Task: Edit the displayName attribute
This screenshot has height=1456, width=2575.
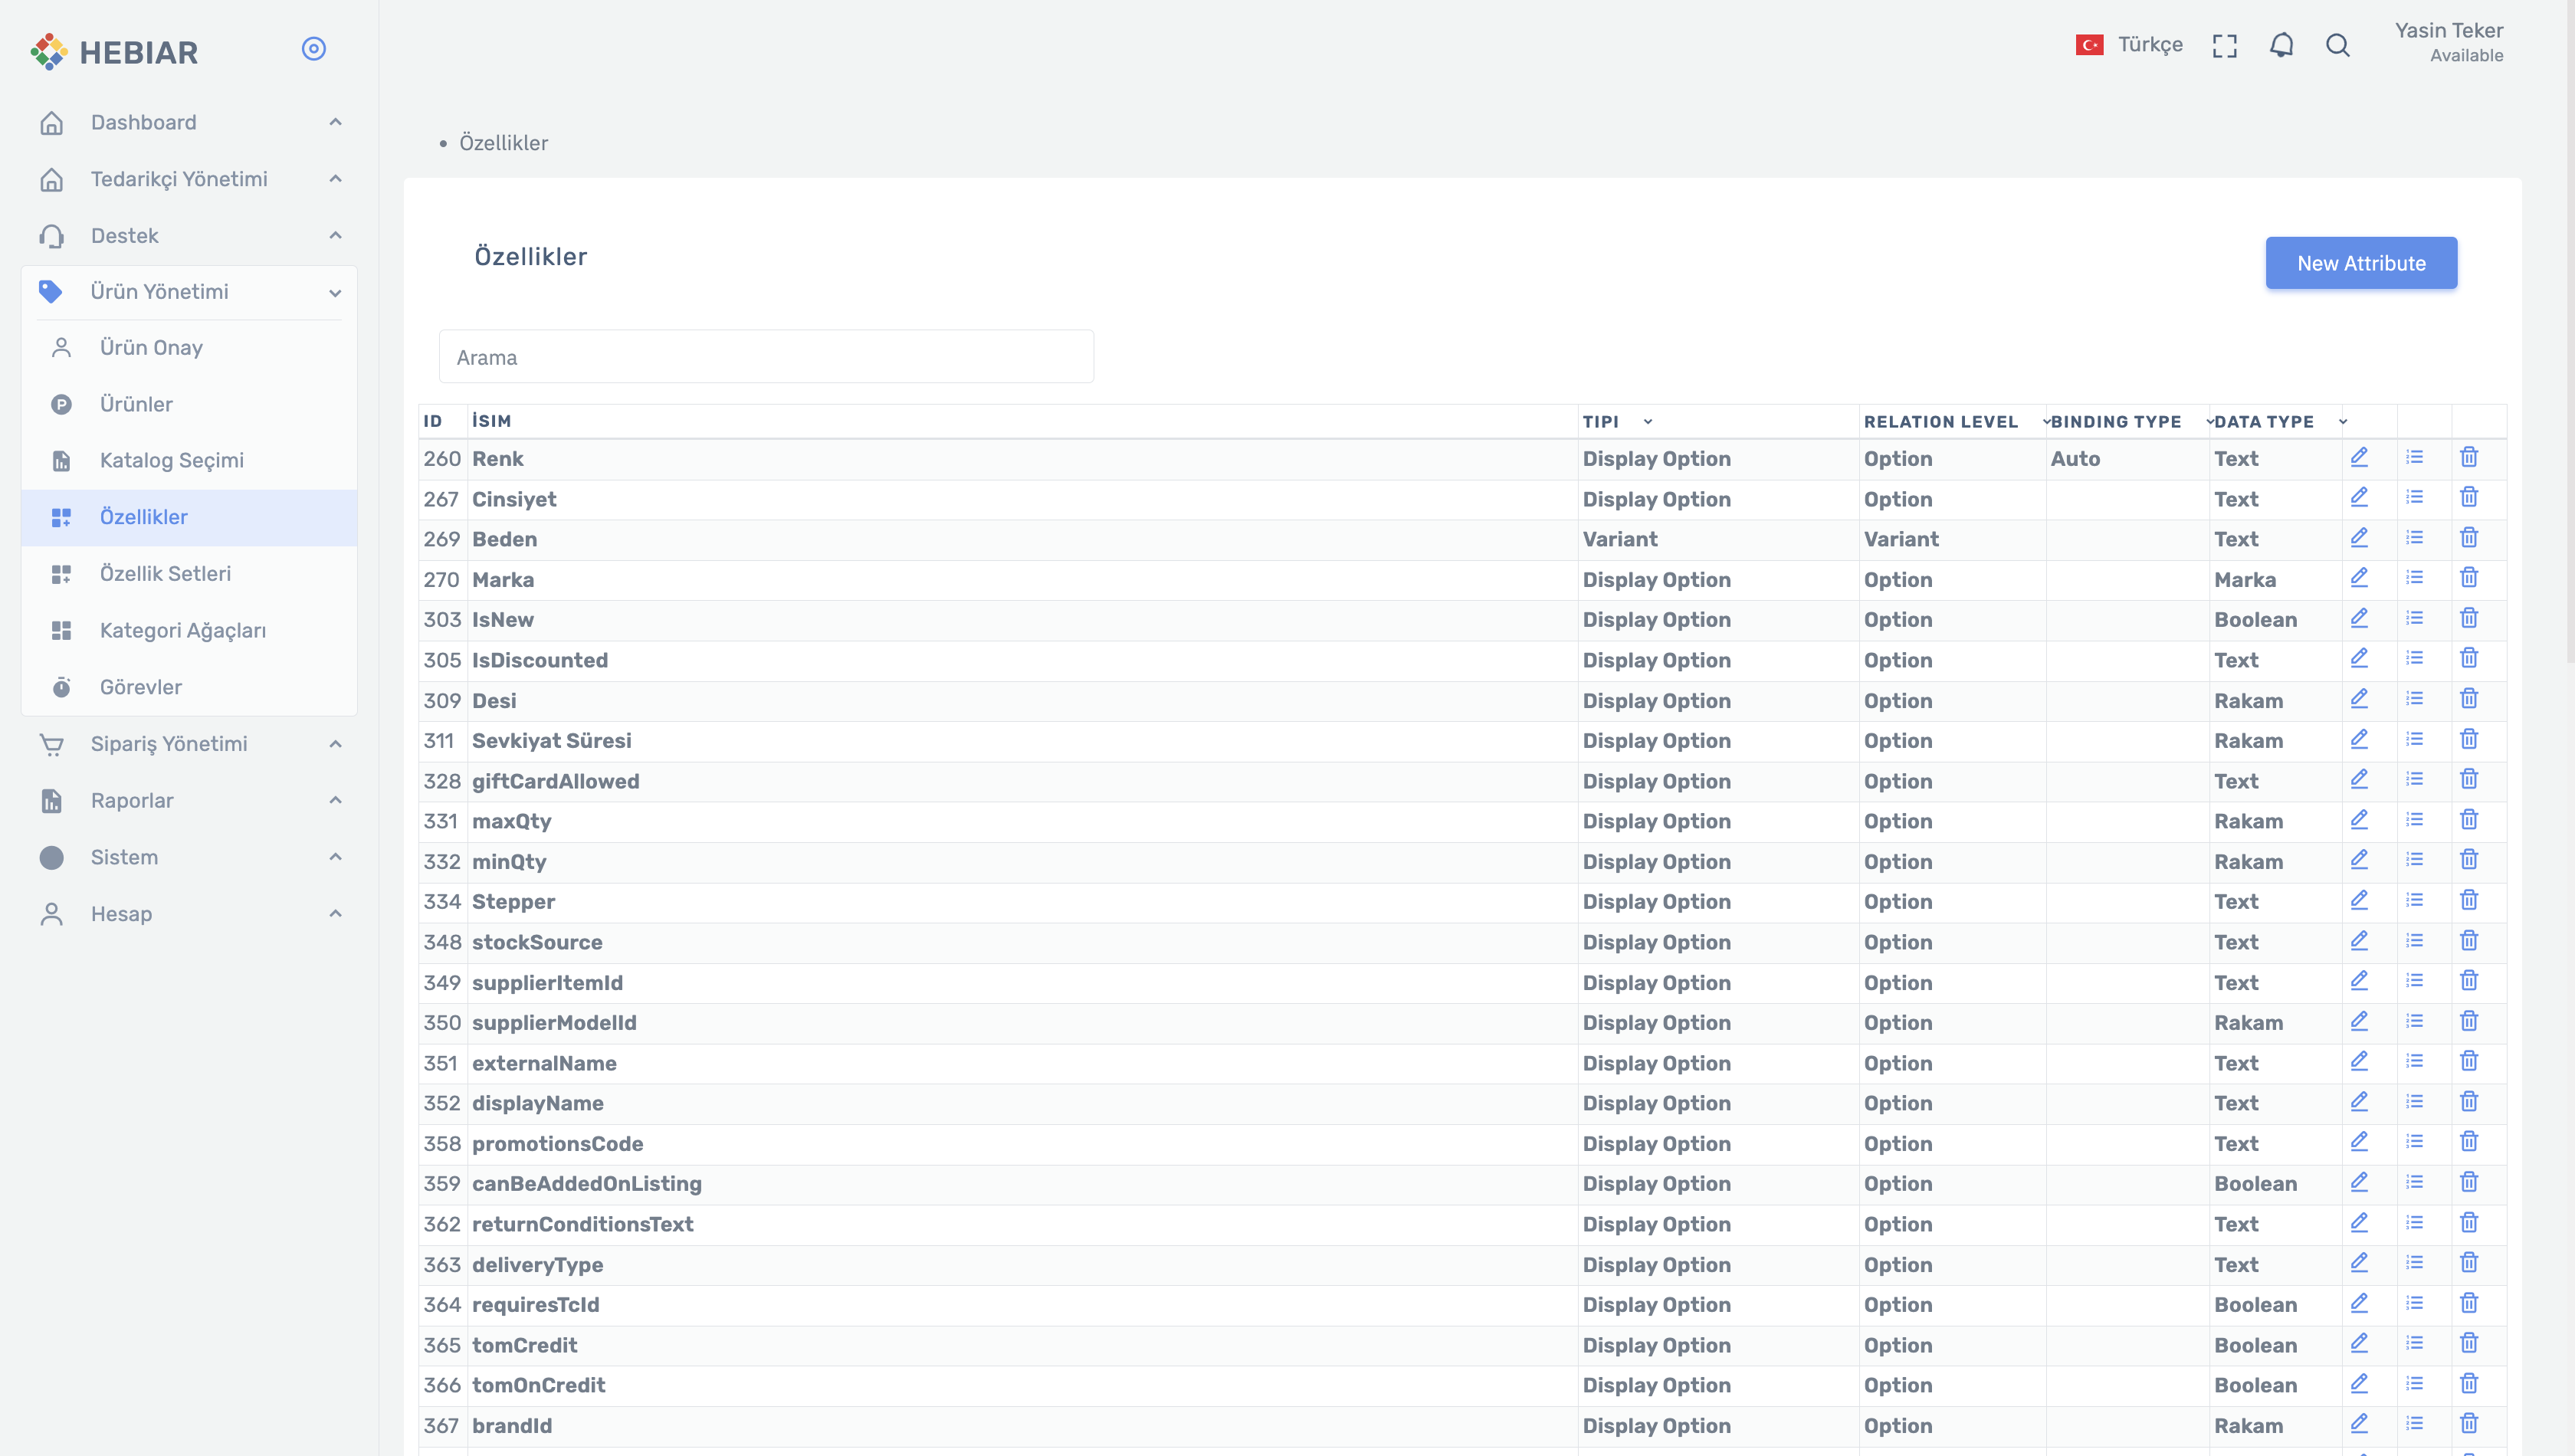Action: tap(2359, 1102)
